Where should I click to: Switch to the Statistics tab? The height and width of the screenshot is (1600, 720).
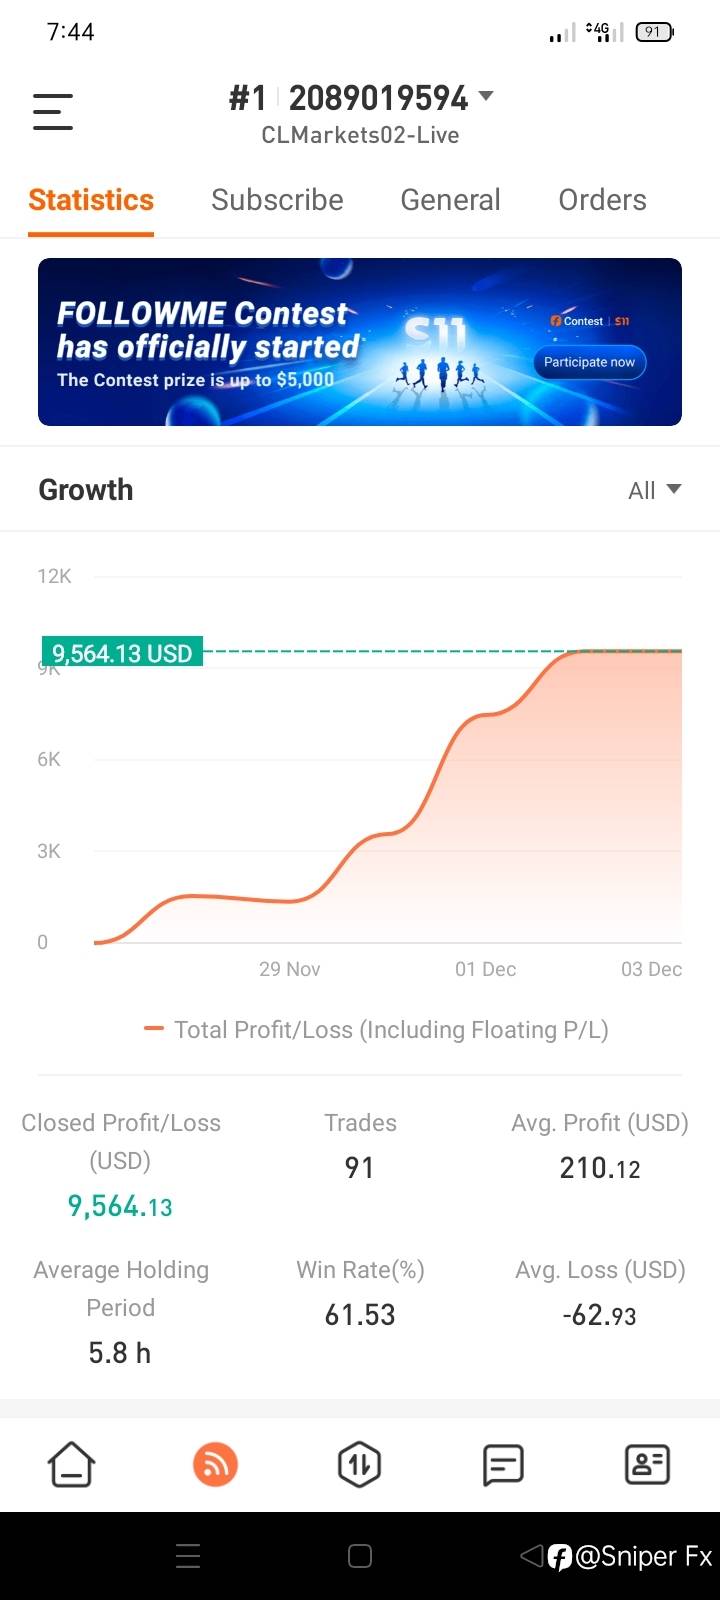(x=91, y=200)
